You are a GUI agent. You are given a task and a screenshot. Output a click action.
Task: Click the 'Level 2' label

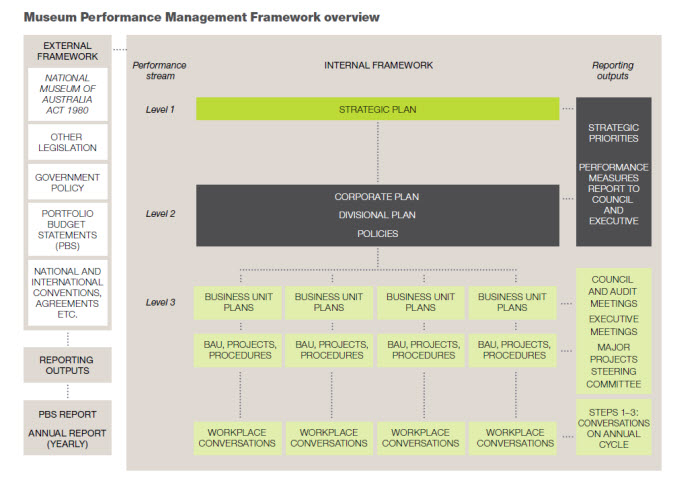click(160, 214)
